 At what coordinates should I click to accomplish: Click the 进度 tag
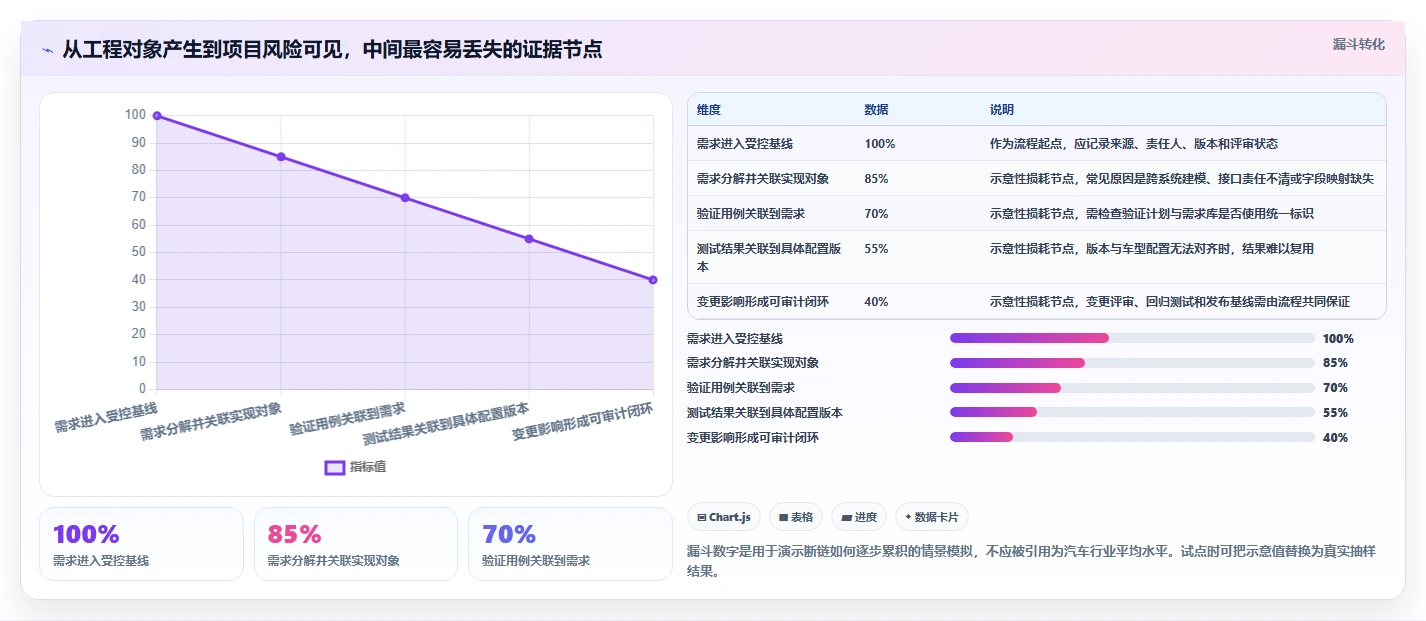(859, 517)
